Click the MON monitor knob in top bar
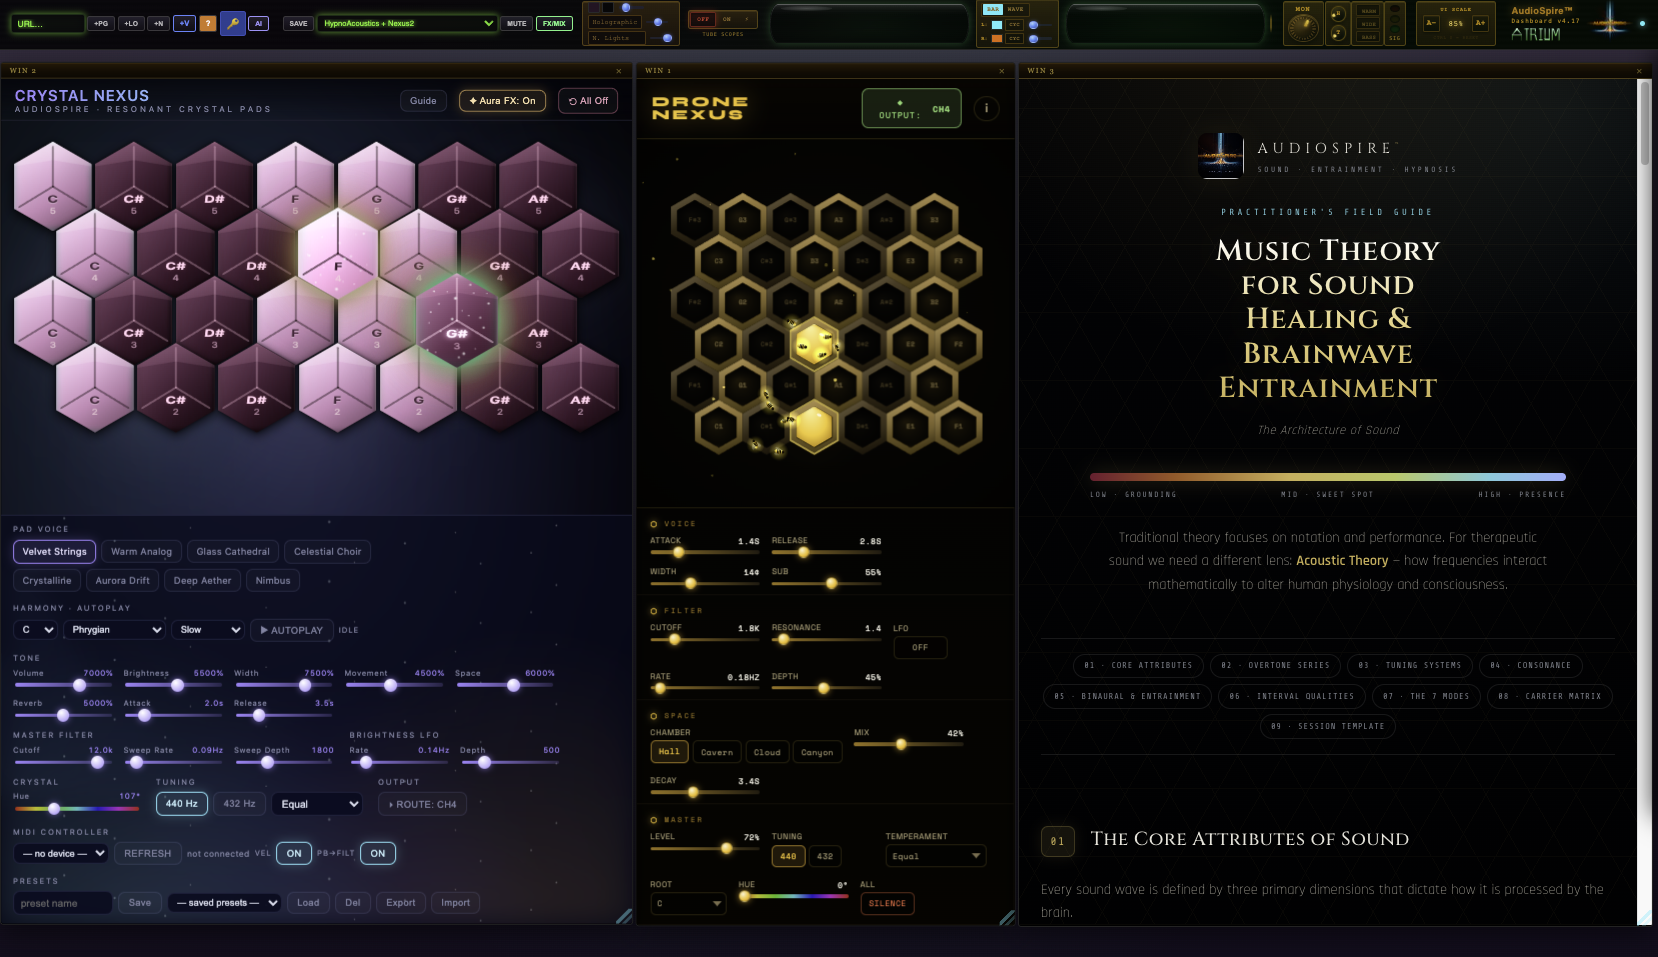 click(x=1303, y=27)
